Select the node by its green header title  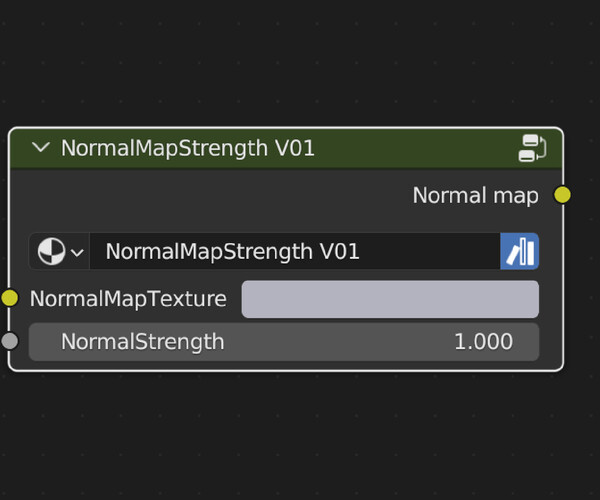(x=188, y=148)
